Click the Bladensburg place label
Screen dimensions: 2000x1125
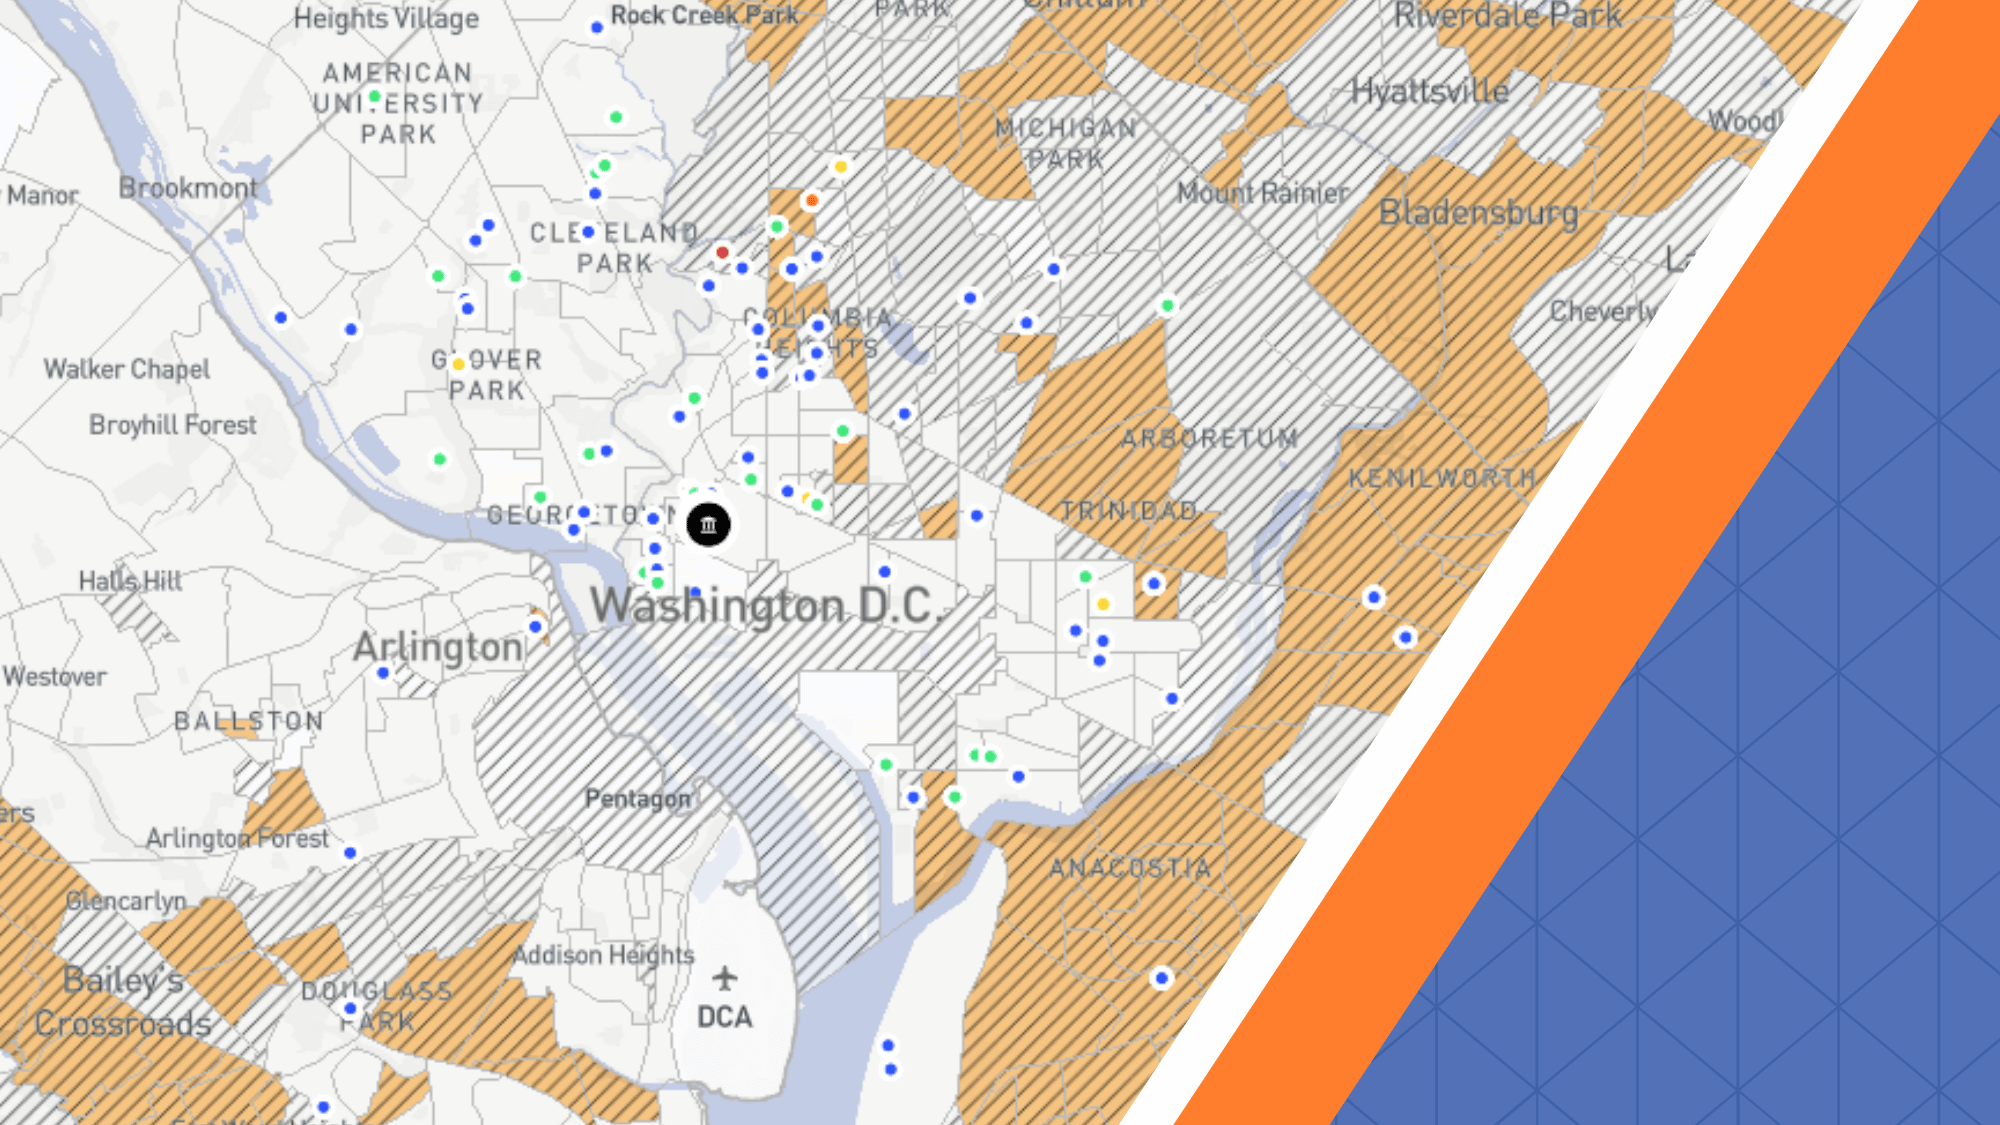pos(1478,213)
